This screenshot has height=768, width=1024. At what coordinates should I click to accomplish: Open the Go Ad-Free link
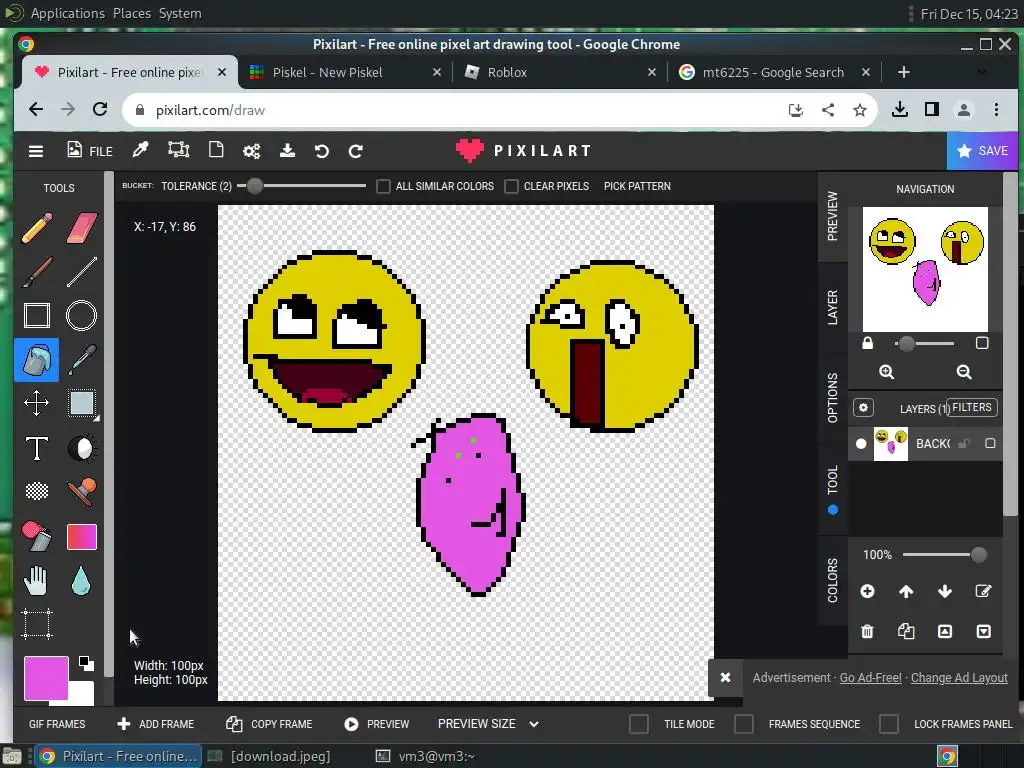pyautogui.click(x=870, y=678)
